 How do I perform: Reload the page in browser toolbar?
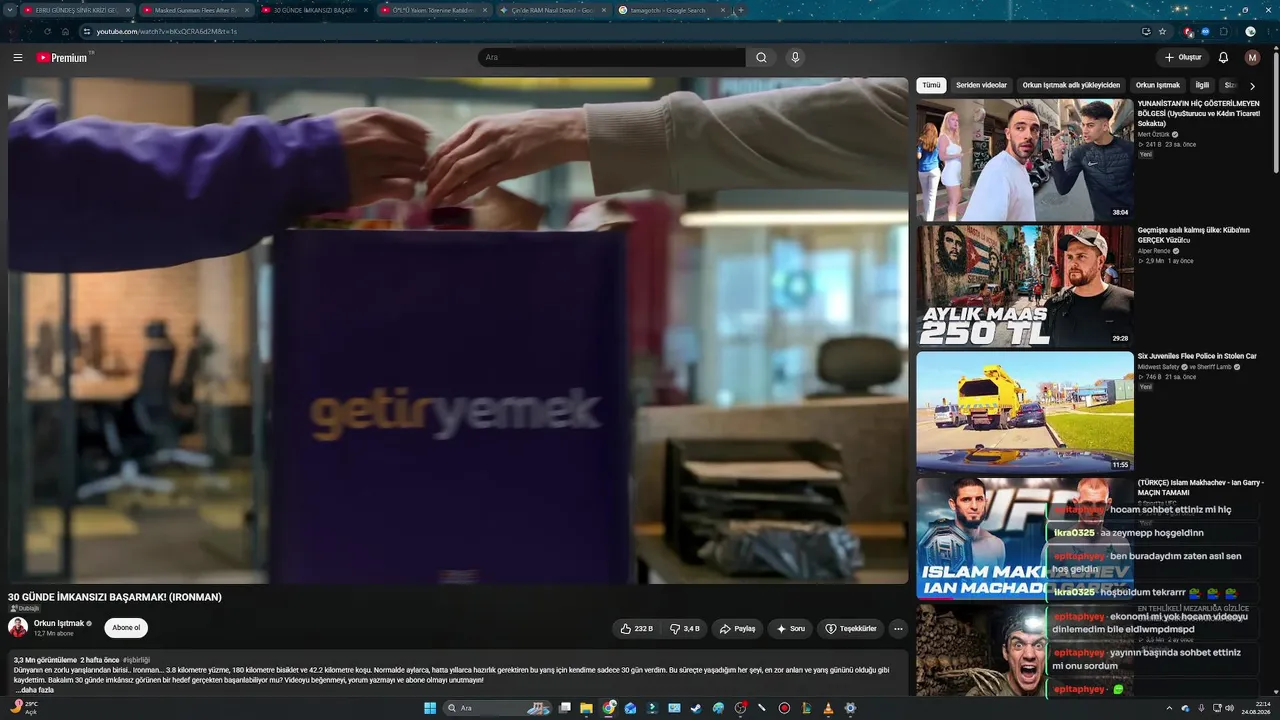pos(47,31)
